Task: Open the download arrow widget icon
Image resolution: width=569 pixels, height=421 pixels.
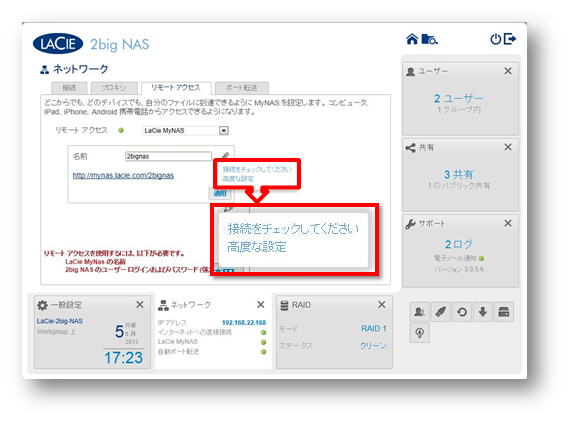Action: [483, 312]
